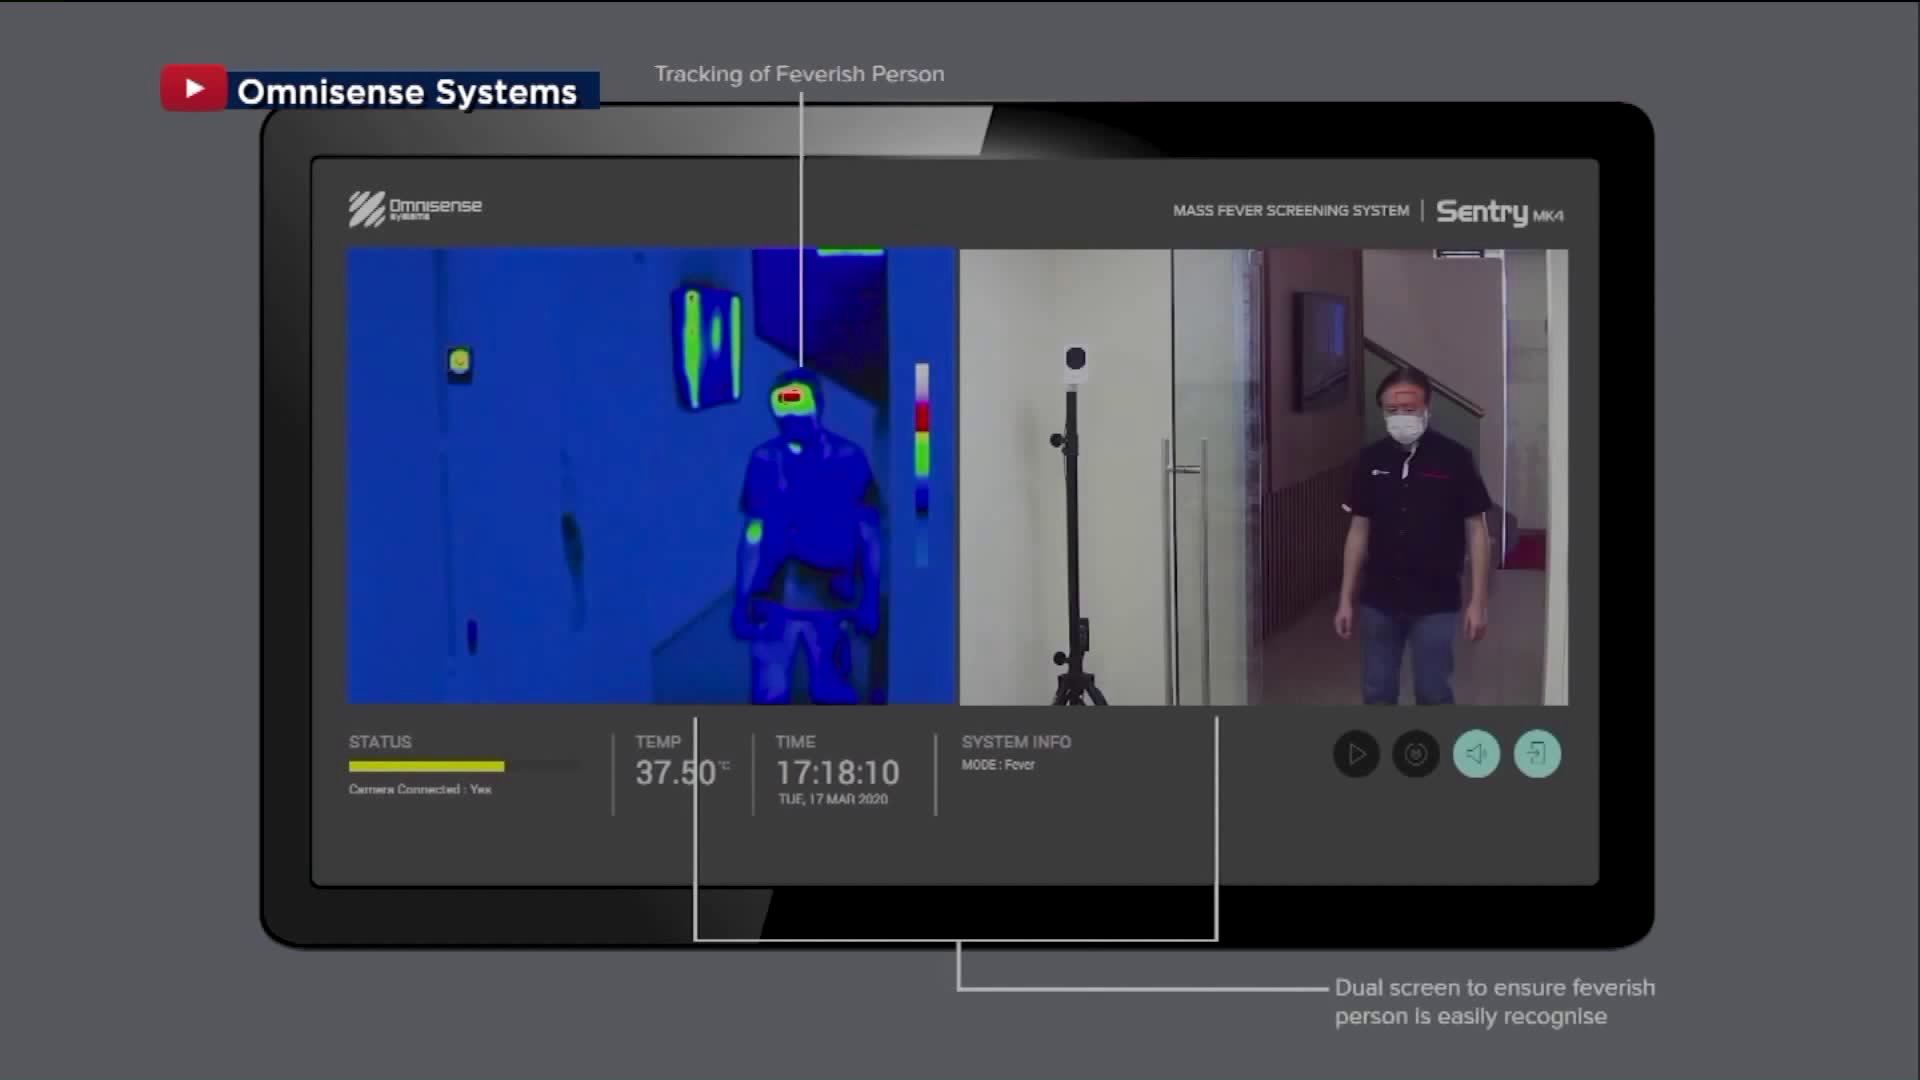Click the thermal color scale bar
This screenshot has width=1920, height=1080.
pos(922,440)
